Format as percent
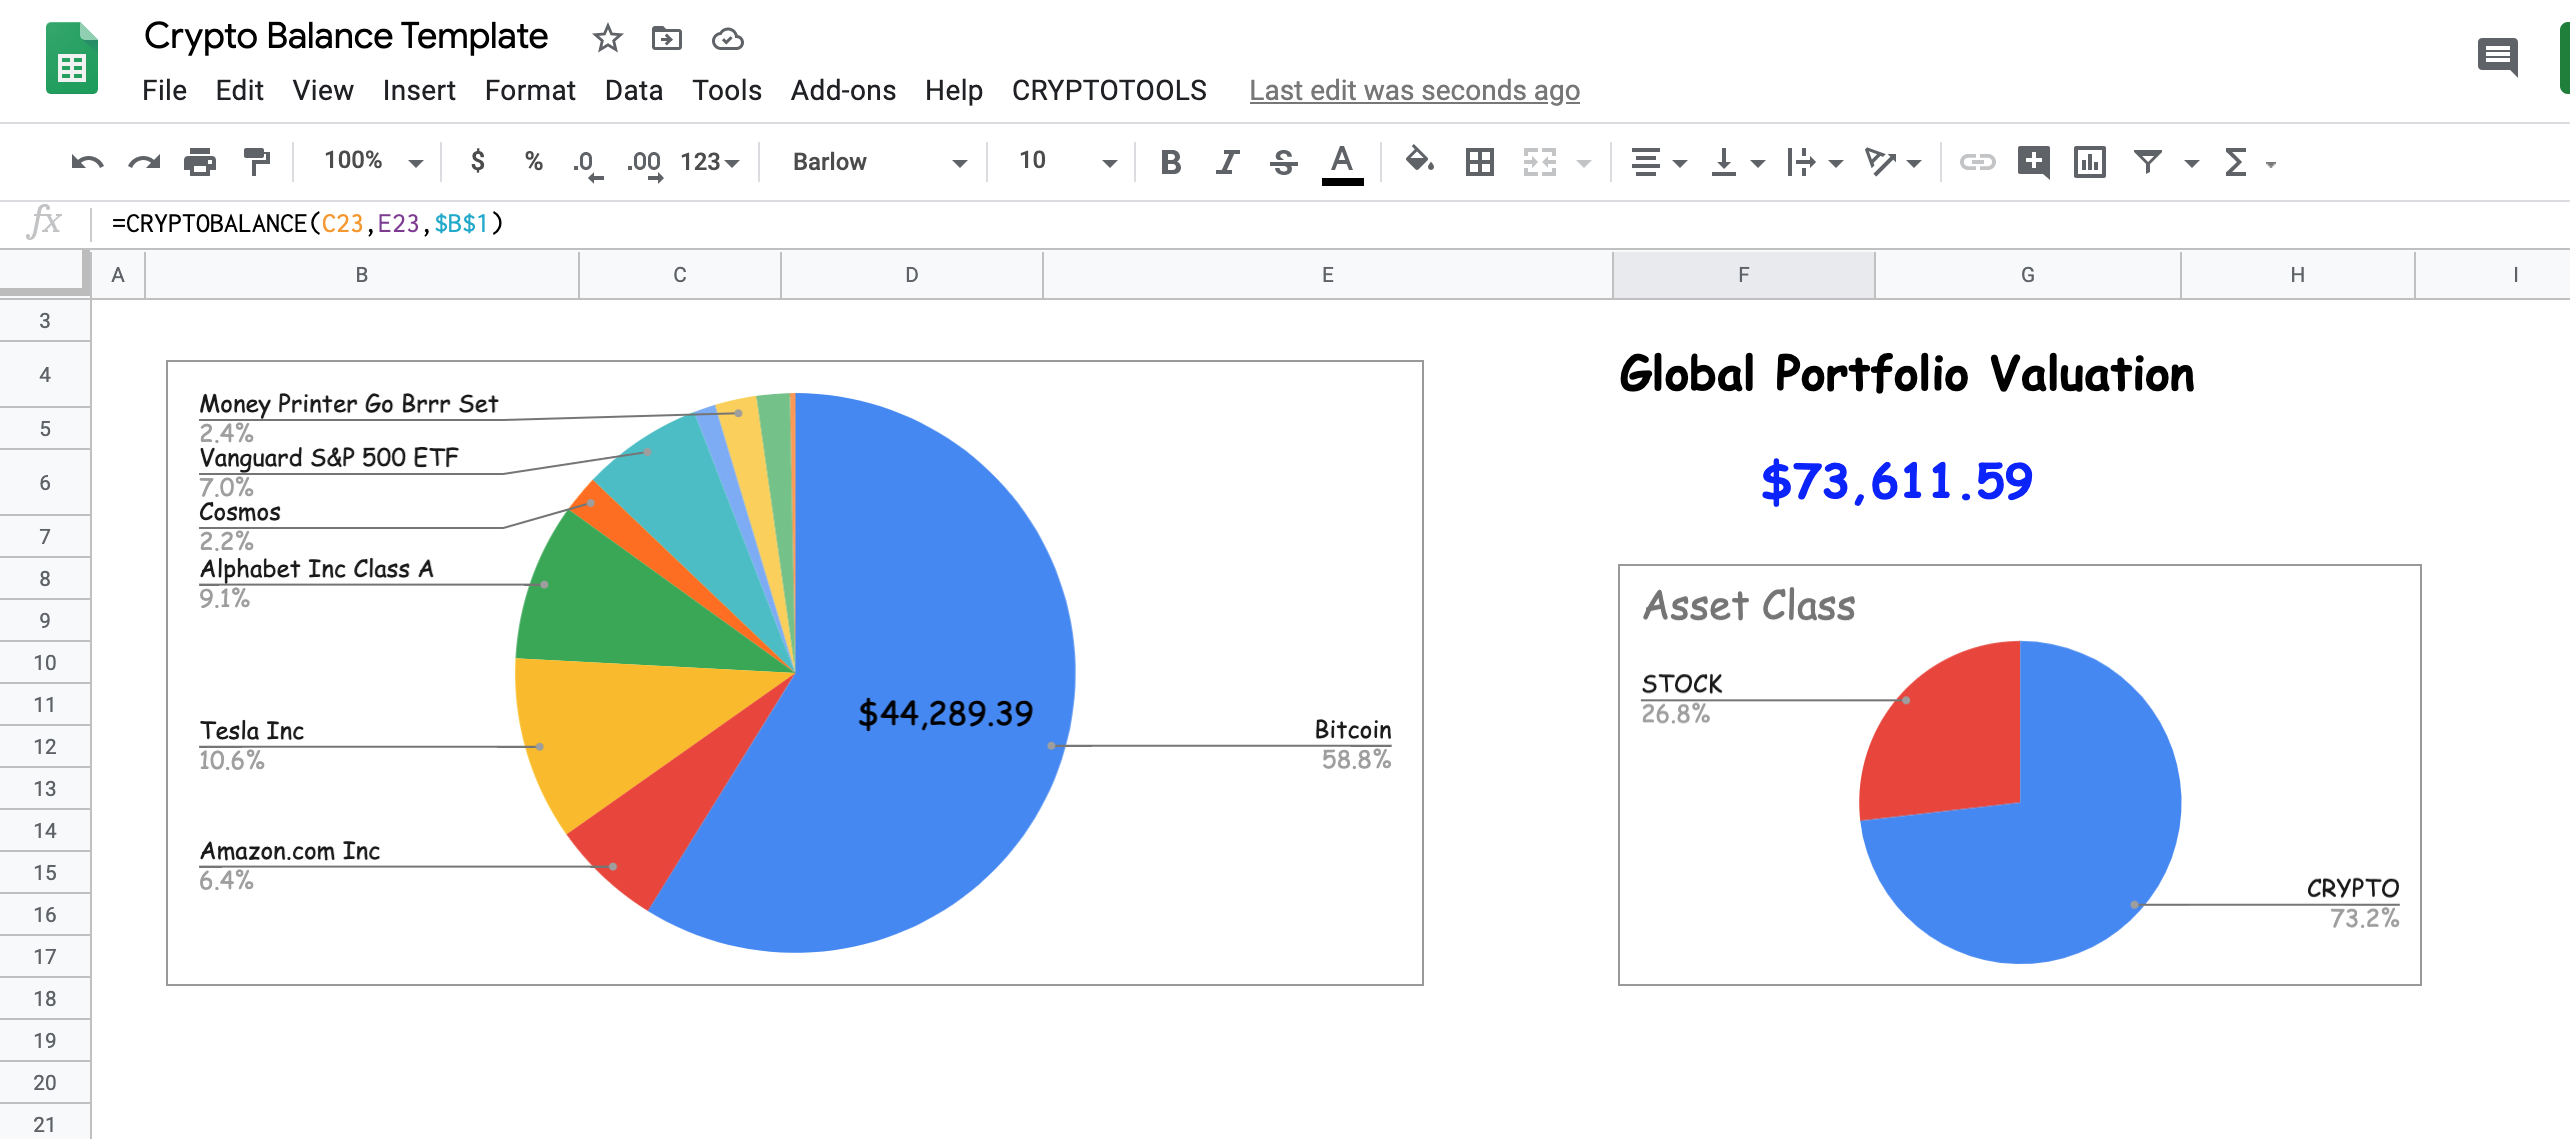 [534, 162]
